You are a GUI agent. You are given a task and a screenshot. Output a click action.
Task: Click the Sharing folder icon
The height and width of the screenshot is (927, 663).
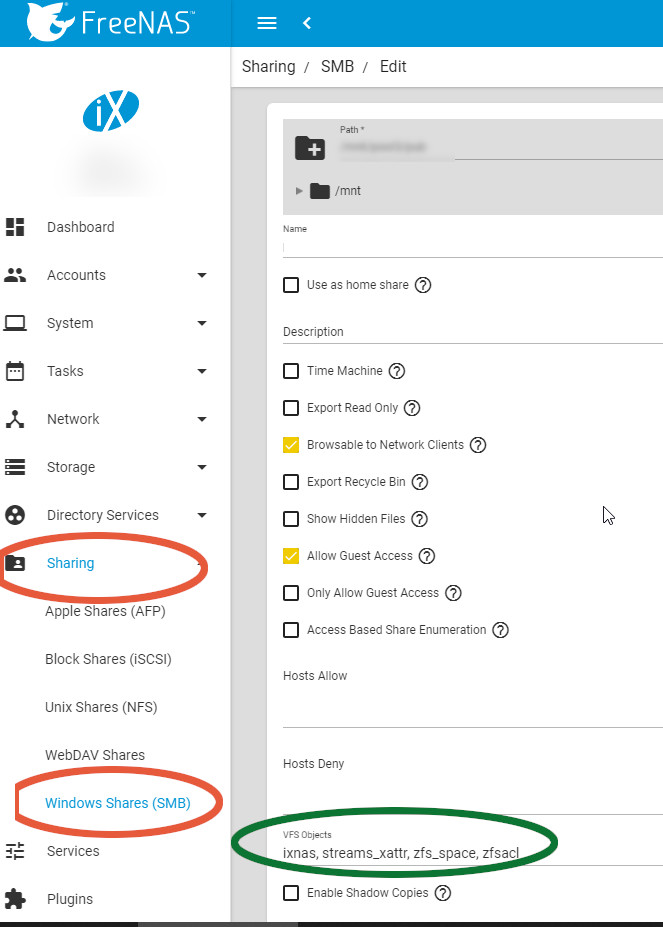click(15, 563)
